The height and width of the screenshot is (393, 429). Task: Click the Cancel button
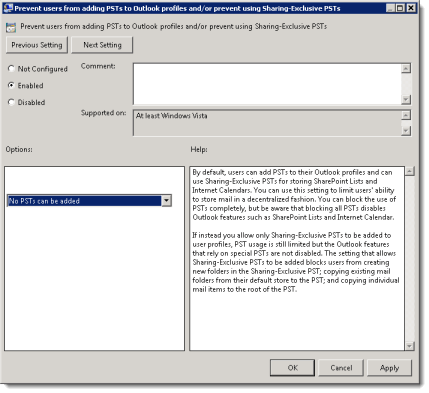pyautogui.click(x=341, y=368)
